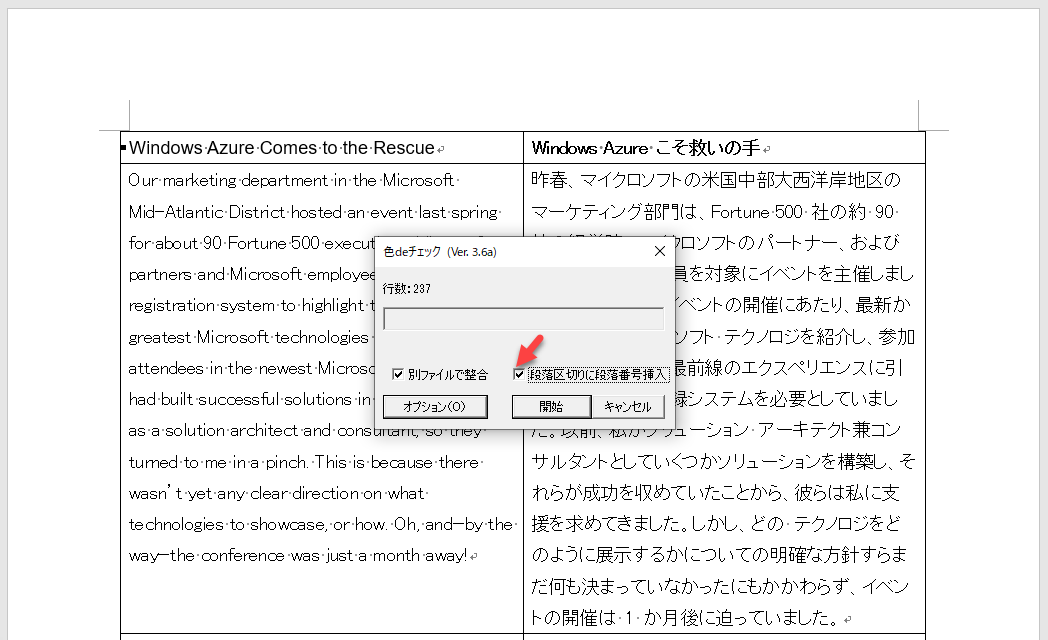Screen dimensions: 1048x640
Task: Toggle the 段落区切りに段落番号挿入 checkbox
Action: [x=519, y=375]
